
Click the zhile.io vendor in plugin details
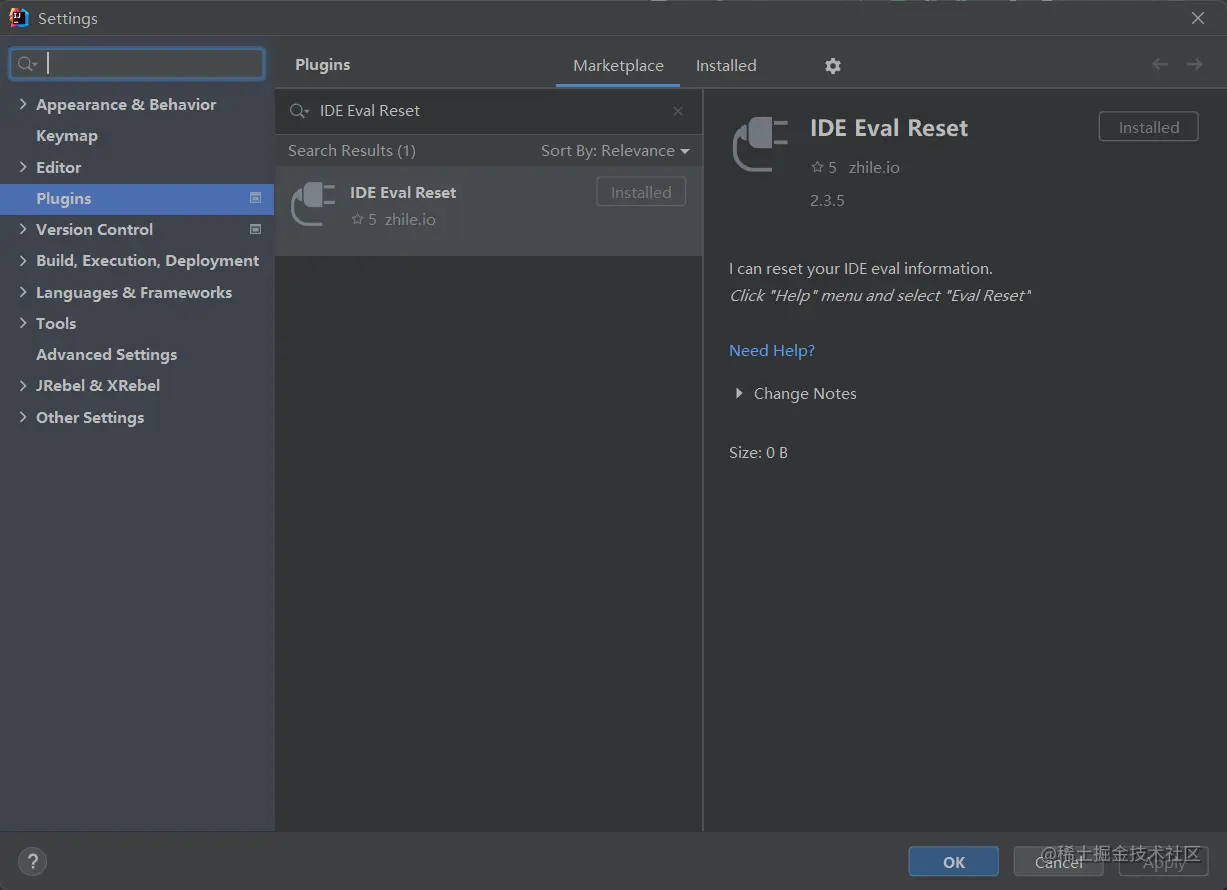874,167
